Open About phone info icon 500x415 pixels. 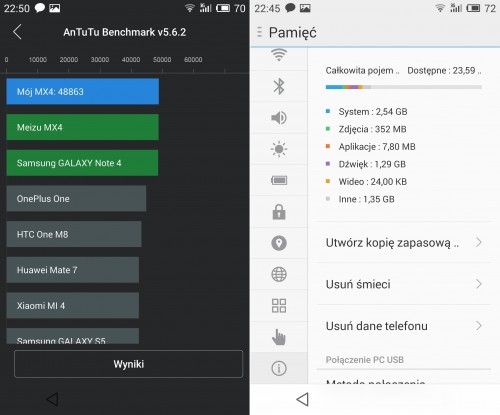[279, 368]
